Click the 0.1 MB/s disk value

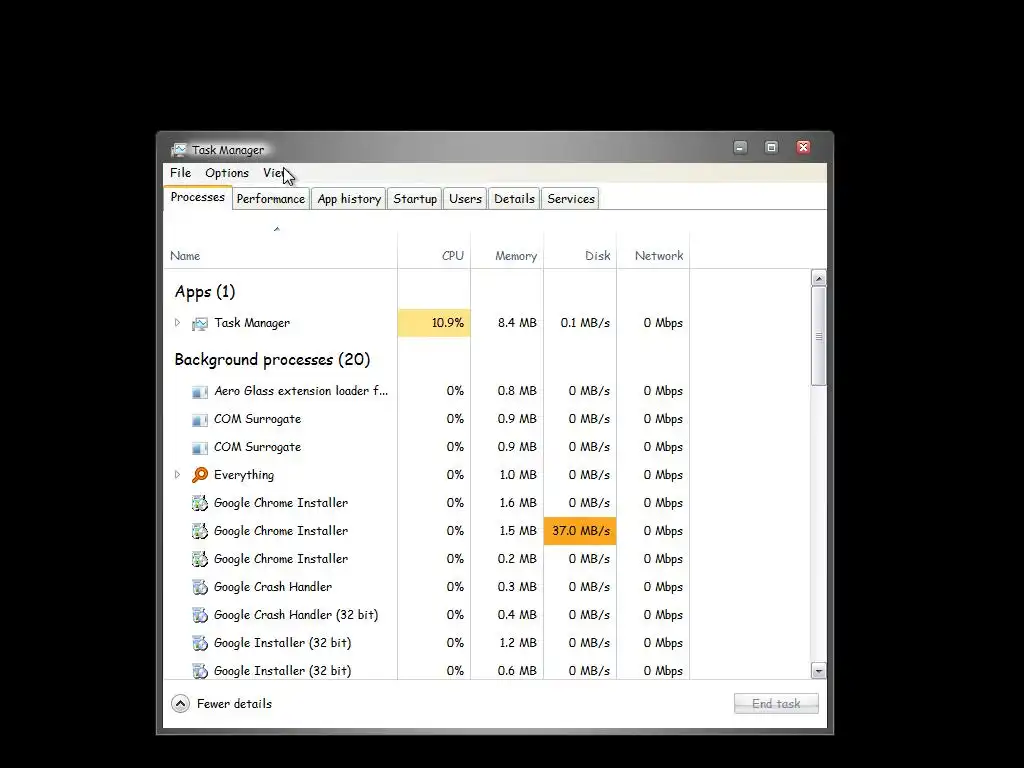[585, 323]
